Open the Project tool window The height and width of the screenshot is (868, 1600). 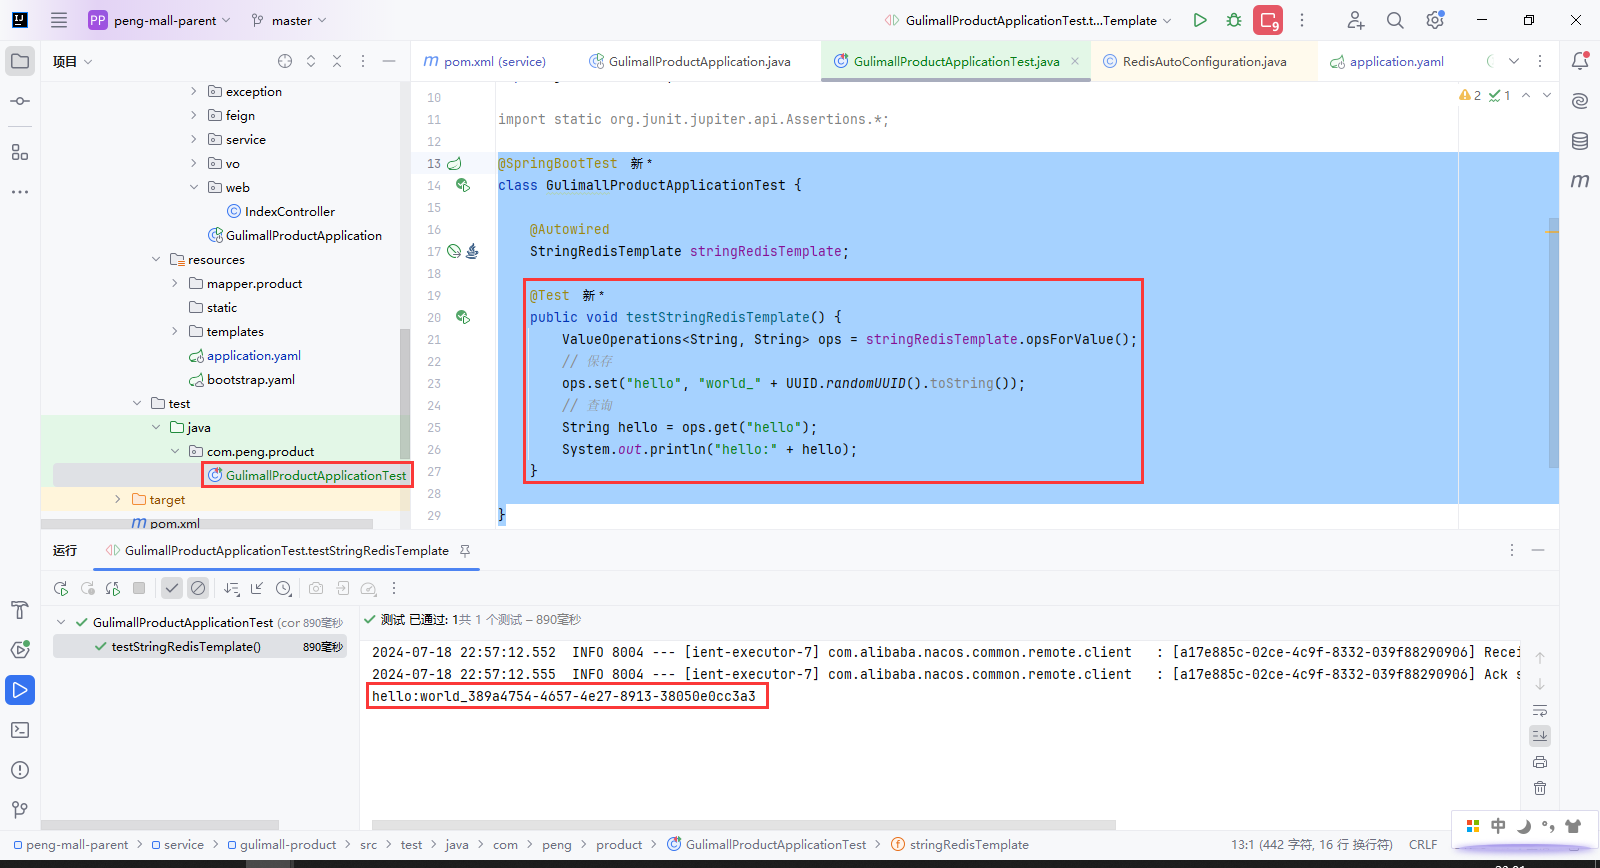point(20,61)
